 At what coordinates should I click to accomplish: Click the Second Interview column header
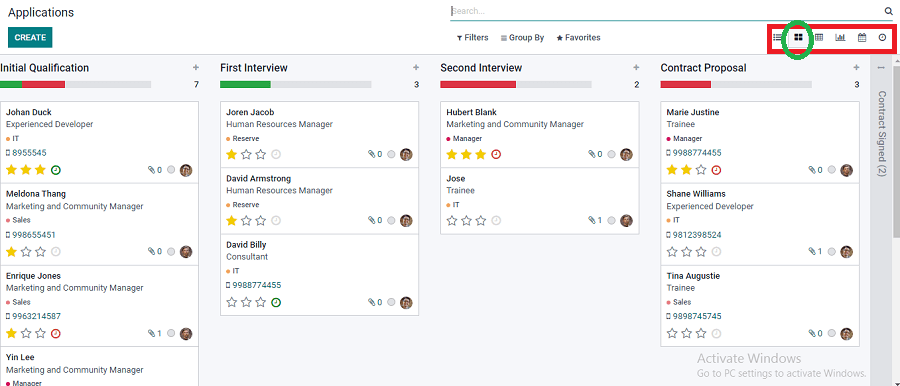481,68
